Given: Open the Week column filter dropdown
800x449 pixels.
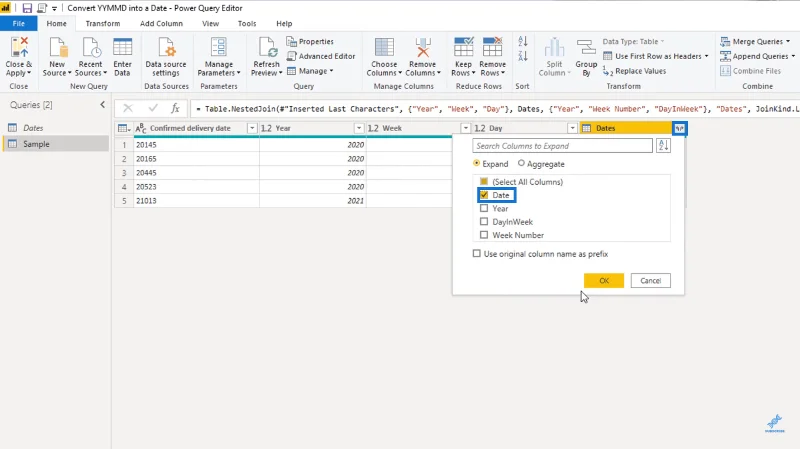Looking at the screenshot, I should coord(465,129).
